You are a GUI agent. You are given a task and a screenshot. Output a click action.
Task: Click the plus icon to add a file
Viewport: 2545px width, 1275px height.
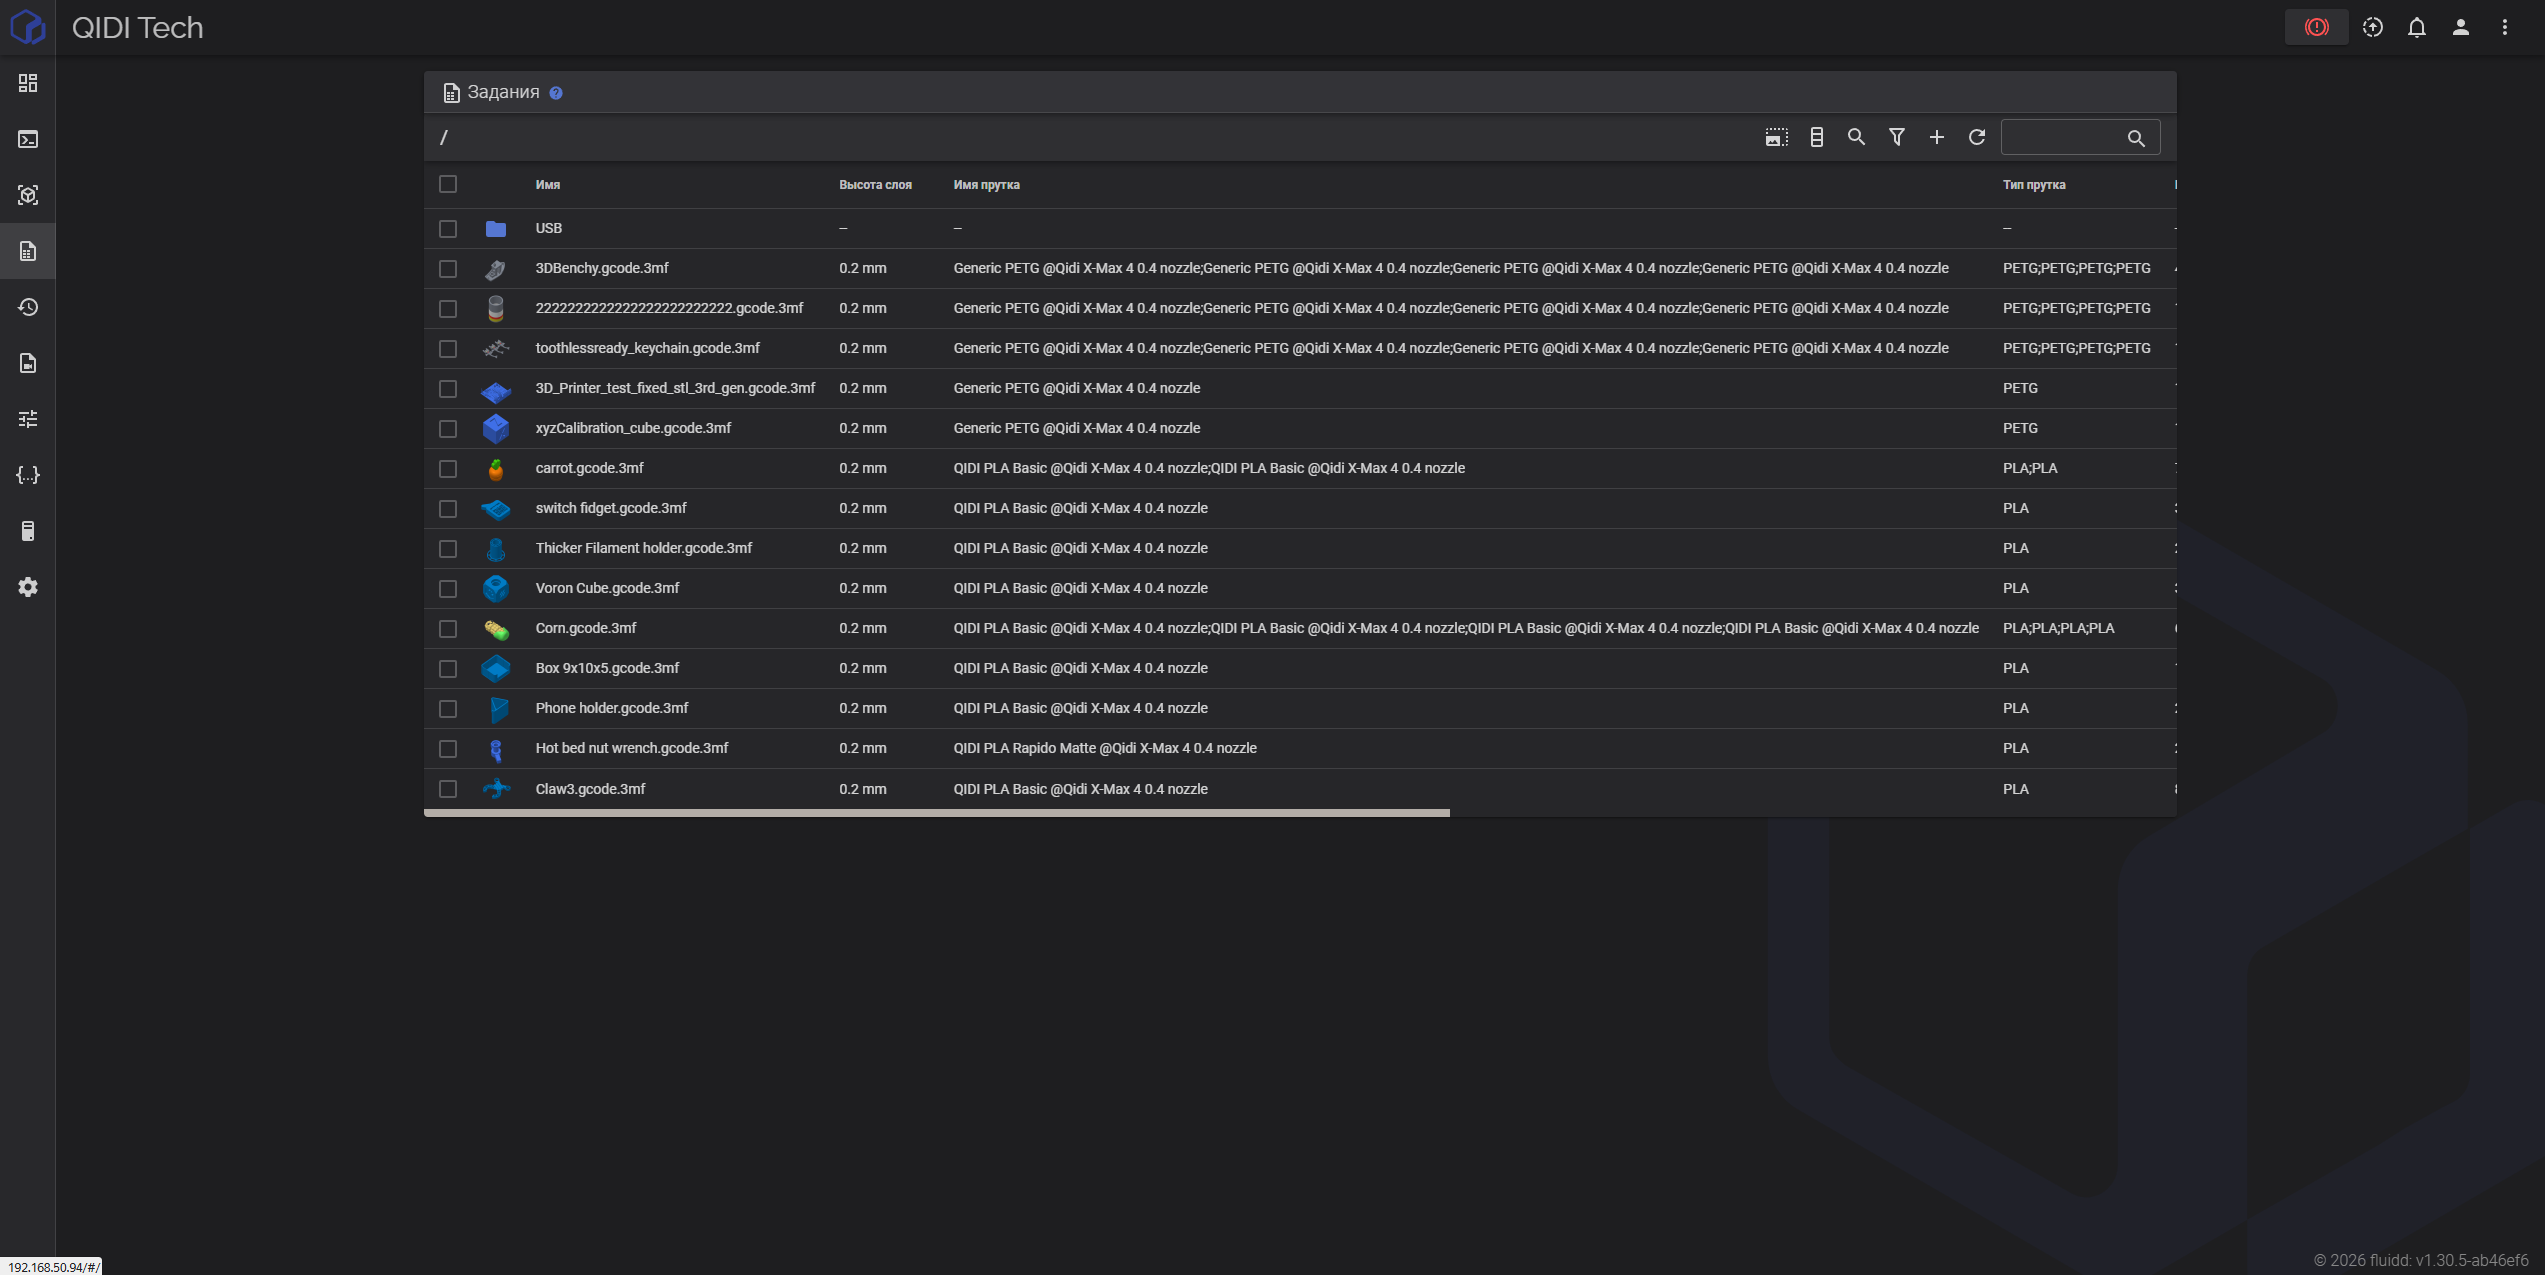pos(1936,137)
